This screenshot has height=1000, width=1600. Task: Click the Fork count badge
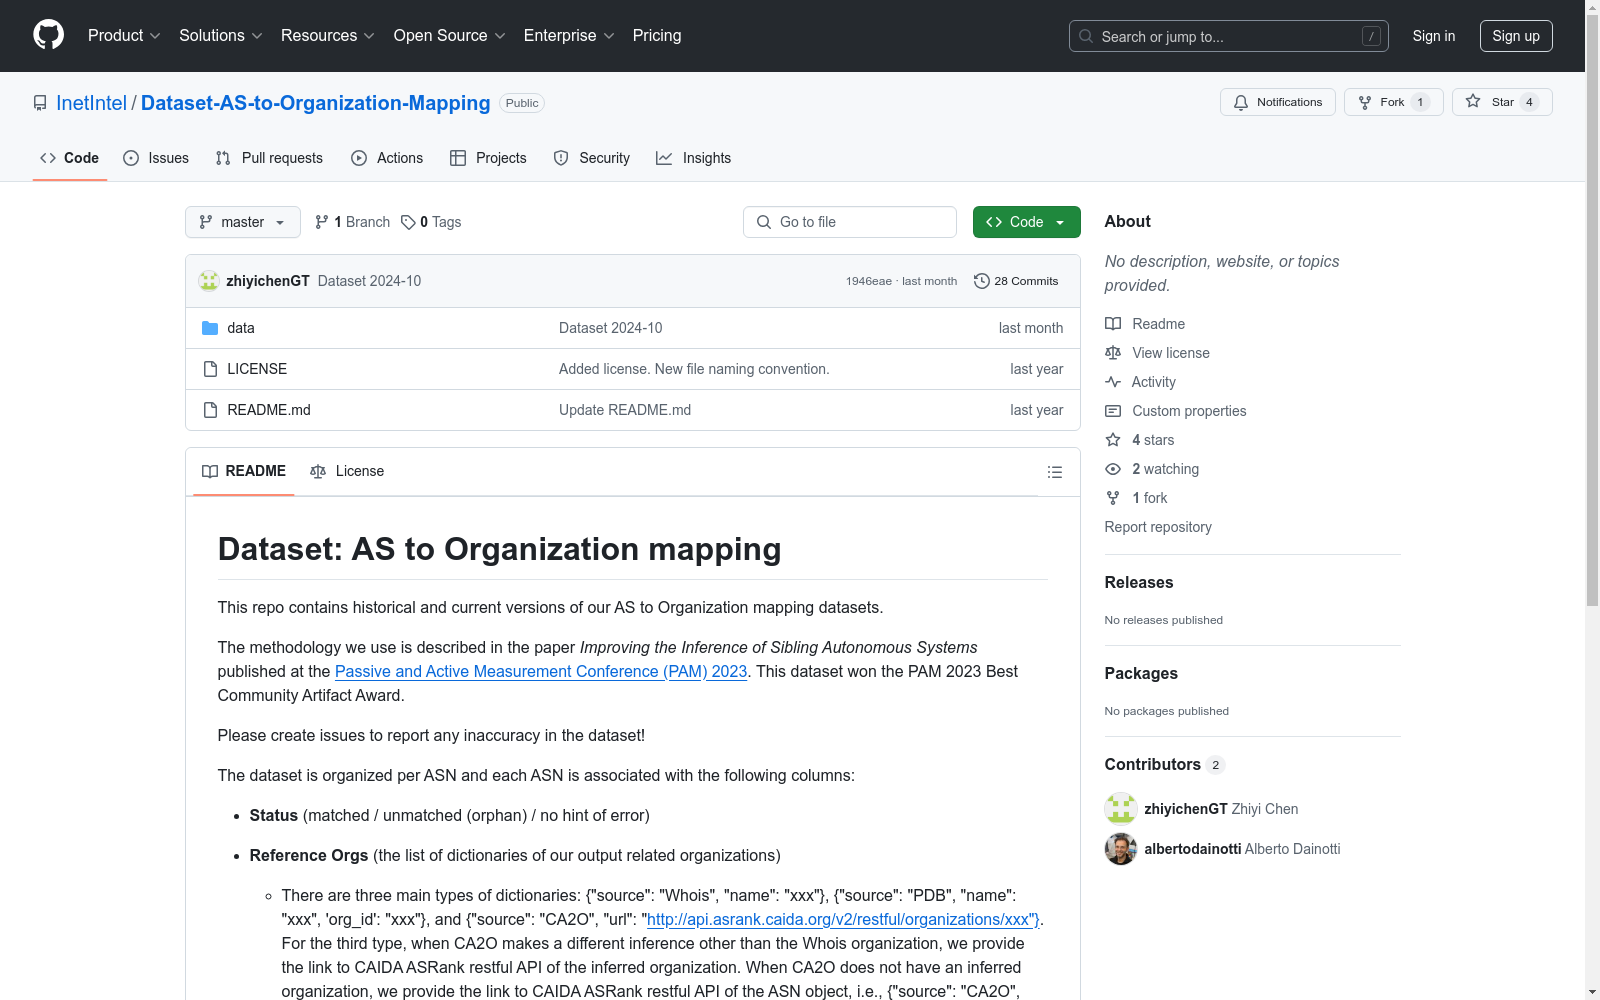coord(1420,102)
